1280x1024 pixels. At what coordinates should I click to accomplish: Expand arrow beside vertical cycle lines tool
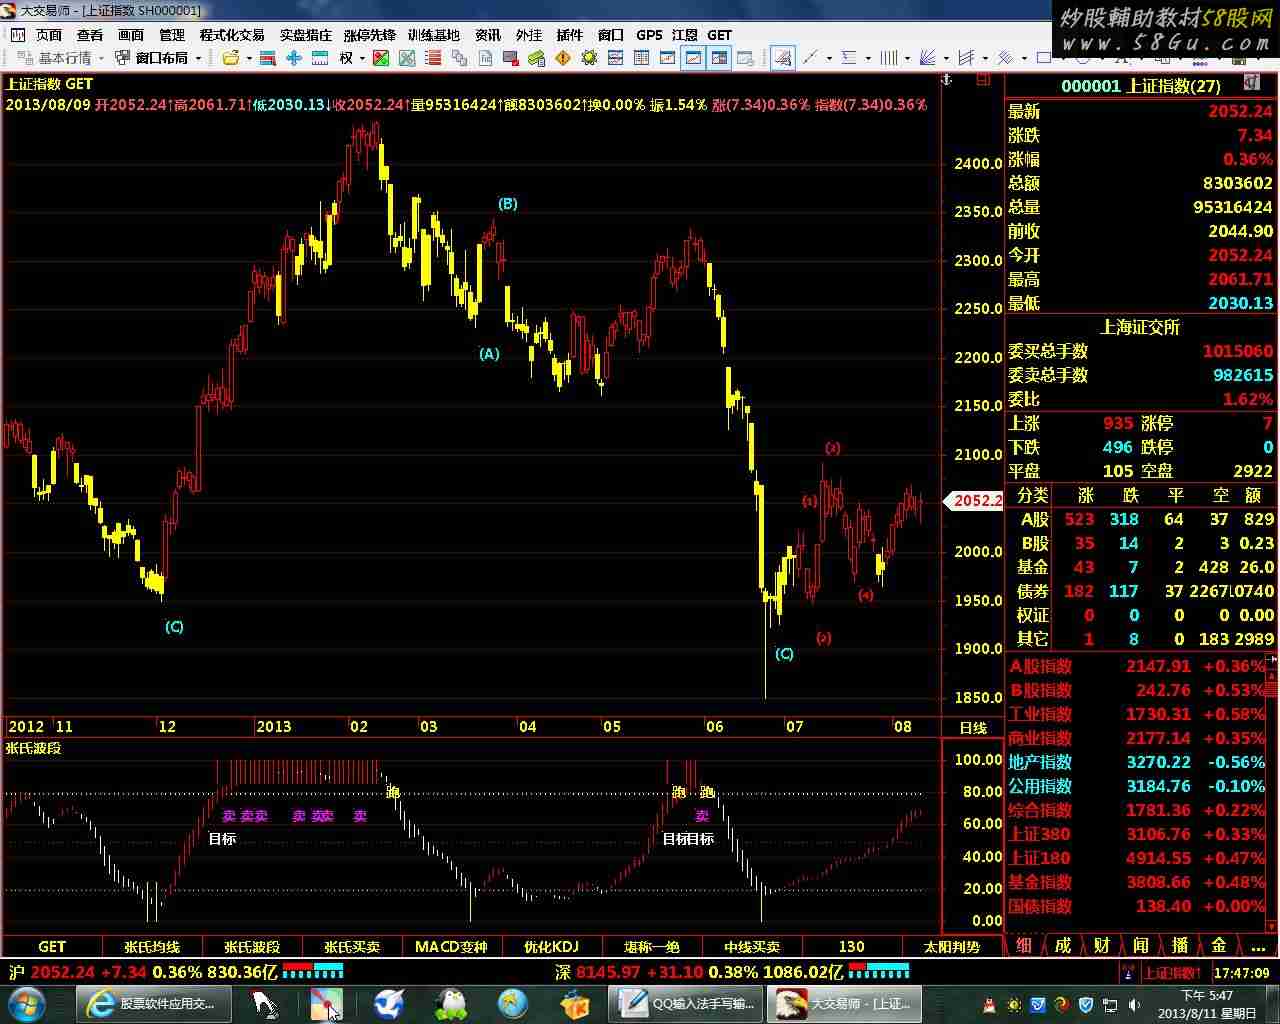pyautogui.click(x=907, y=58)
